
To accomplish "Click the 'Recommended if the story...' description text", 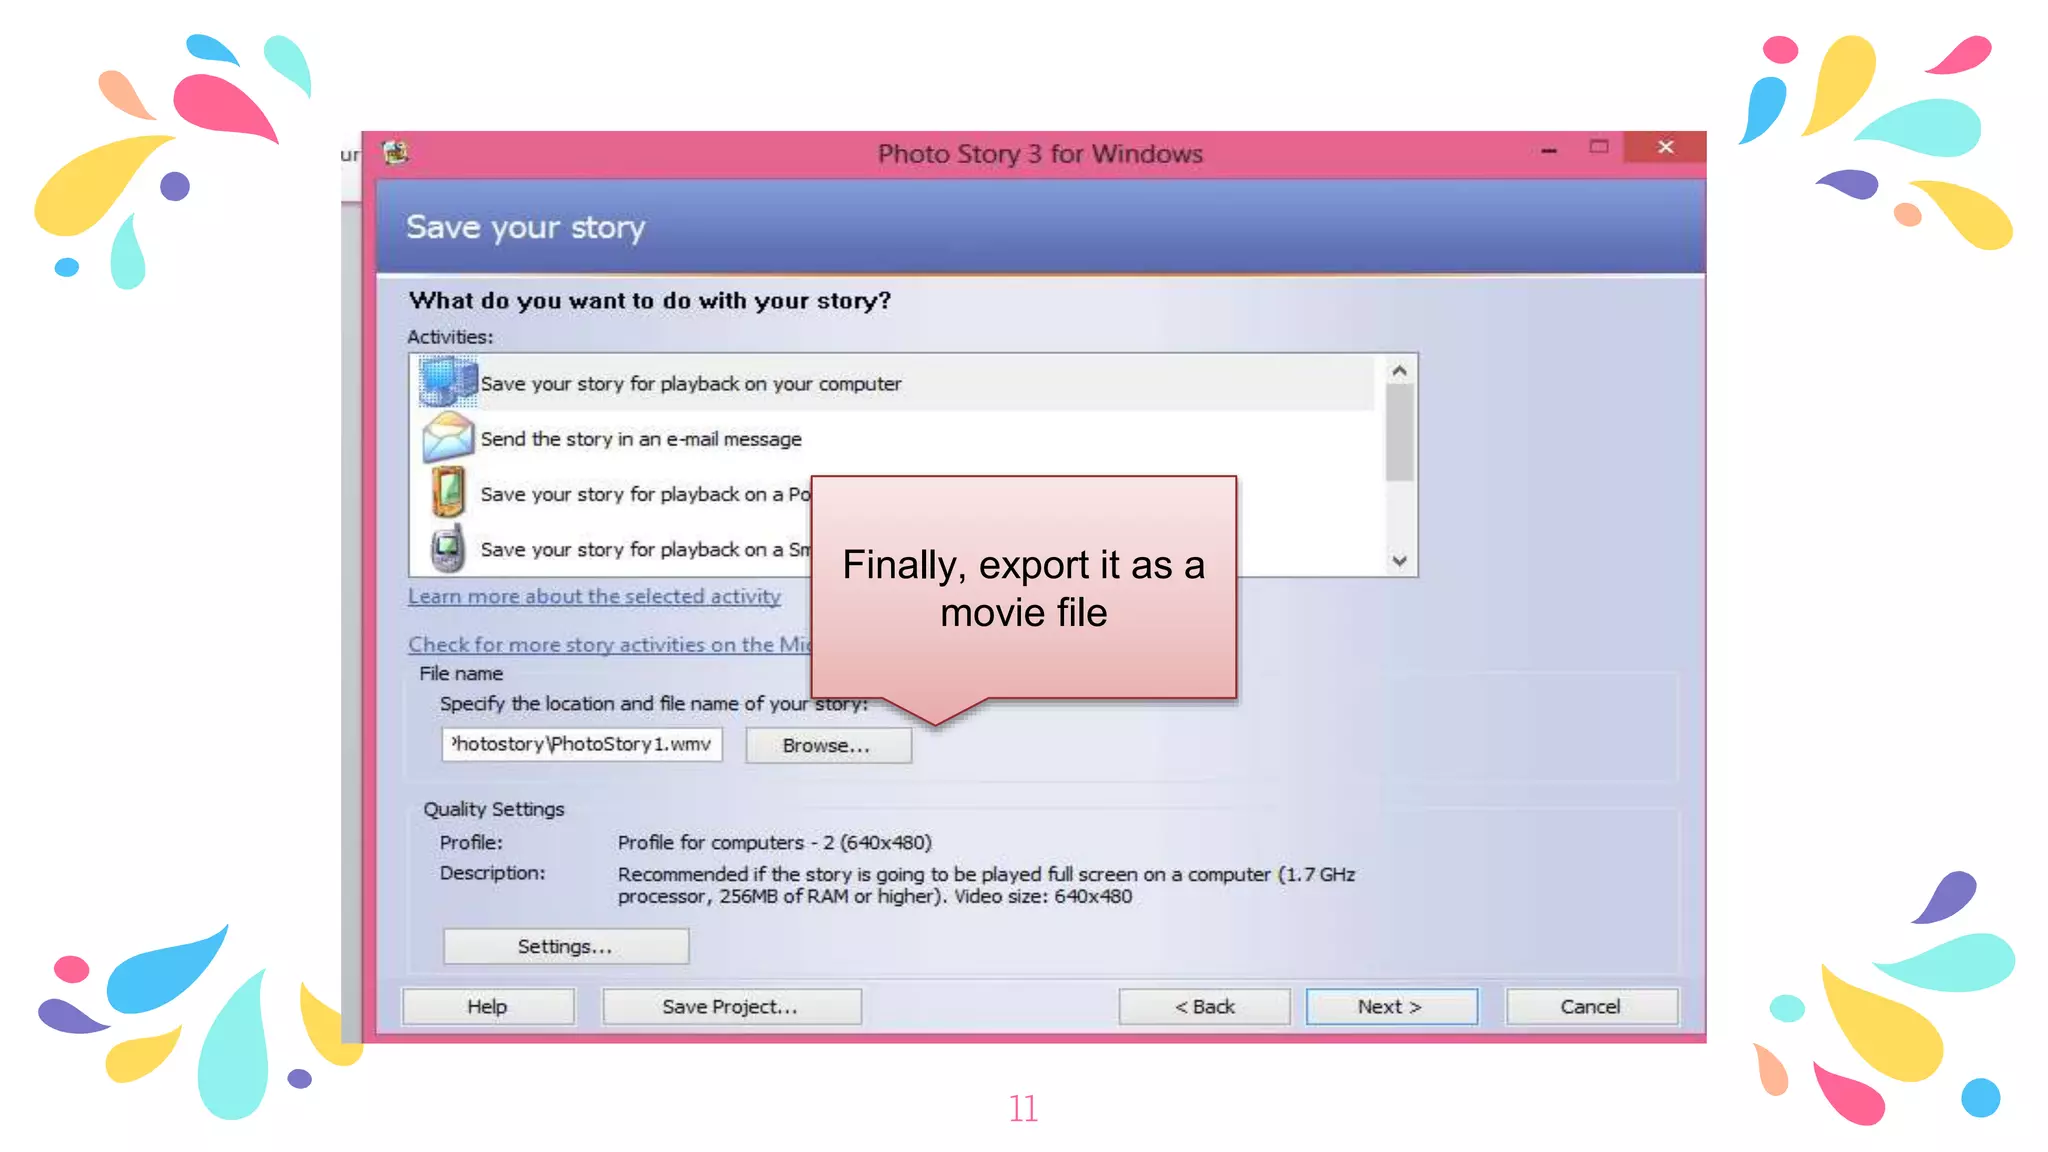I will point(986,885).
